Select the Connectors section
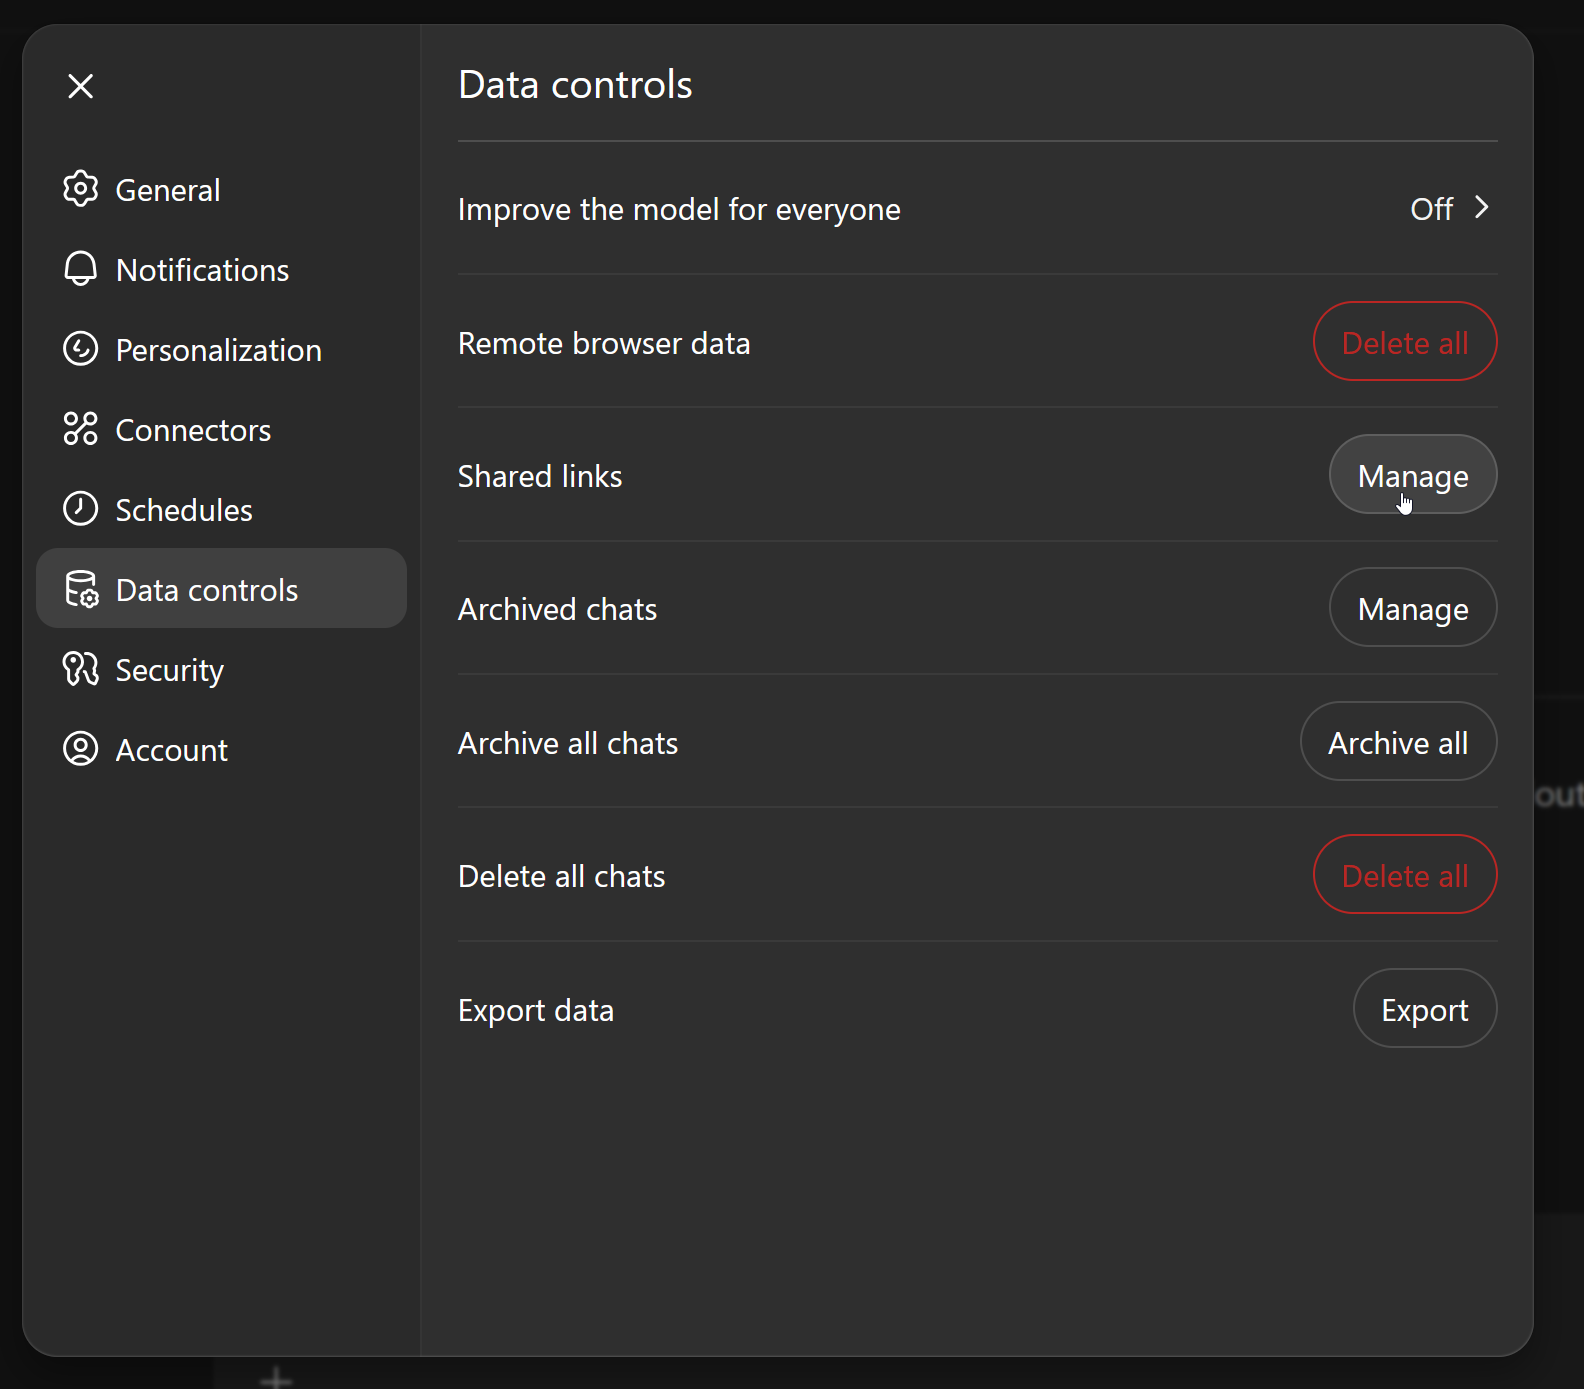The width and height of the screenshot is (1584, 1389). (x=221, y=430)
